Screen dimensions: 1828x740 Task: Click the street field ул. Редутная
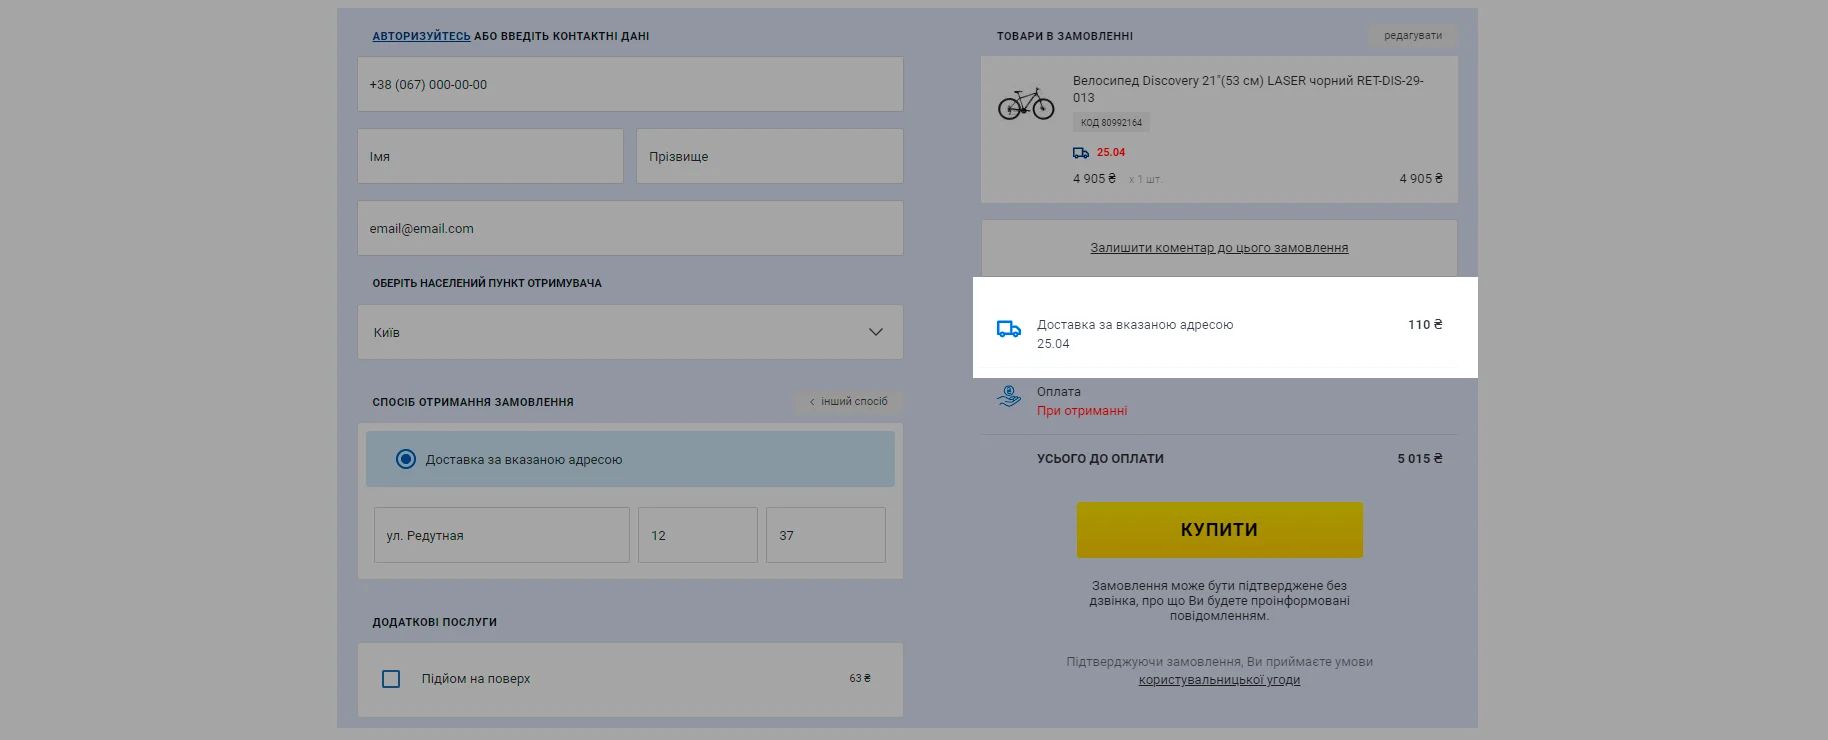tap(502, 535)
